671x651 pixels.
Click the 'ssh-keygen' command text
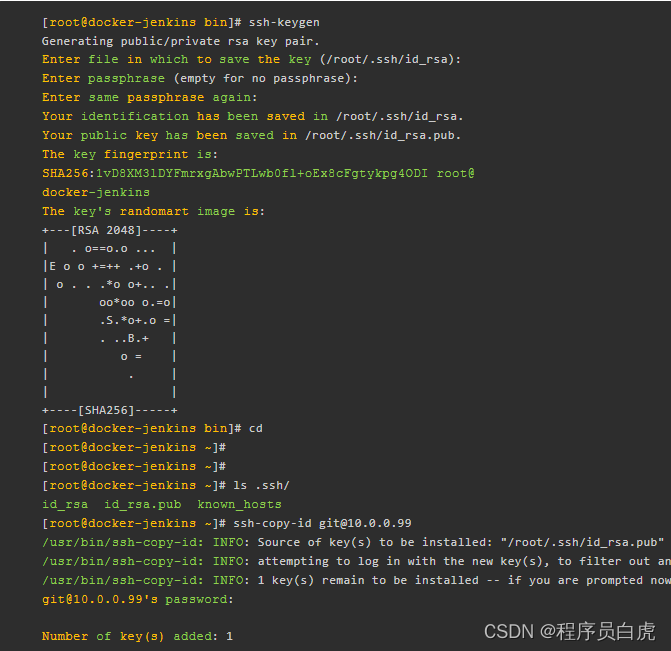[284, 22]
